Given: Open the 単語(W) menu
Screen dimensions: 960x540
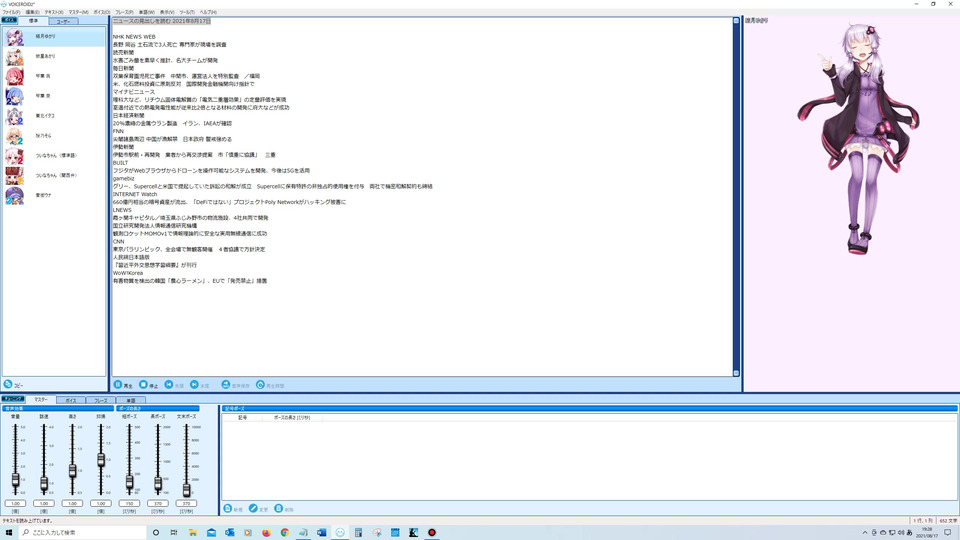Looking at the screenshot, I should click(146, 12).
